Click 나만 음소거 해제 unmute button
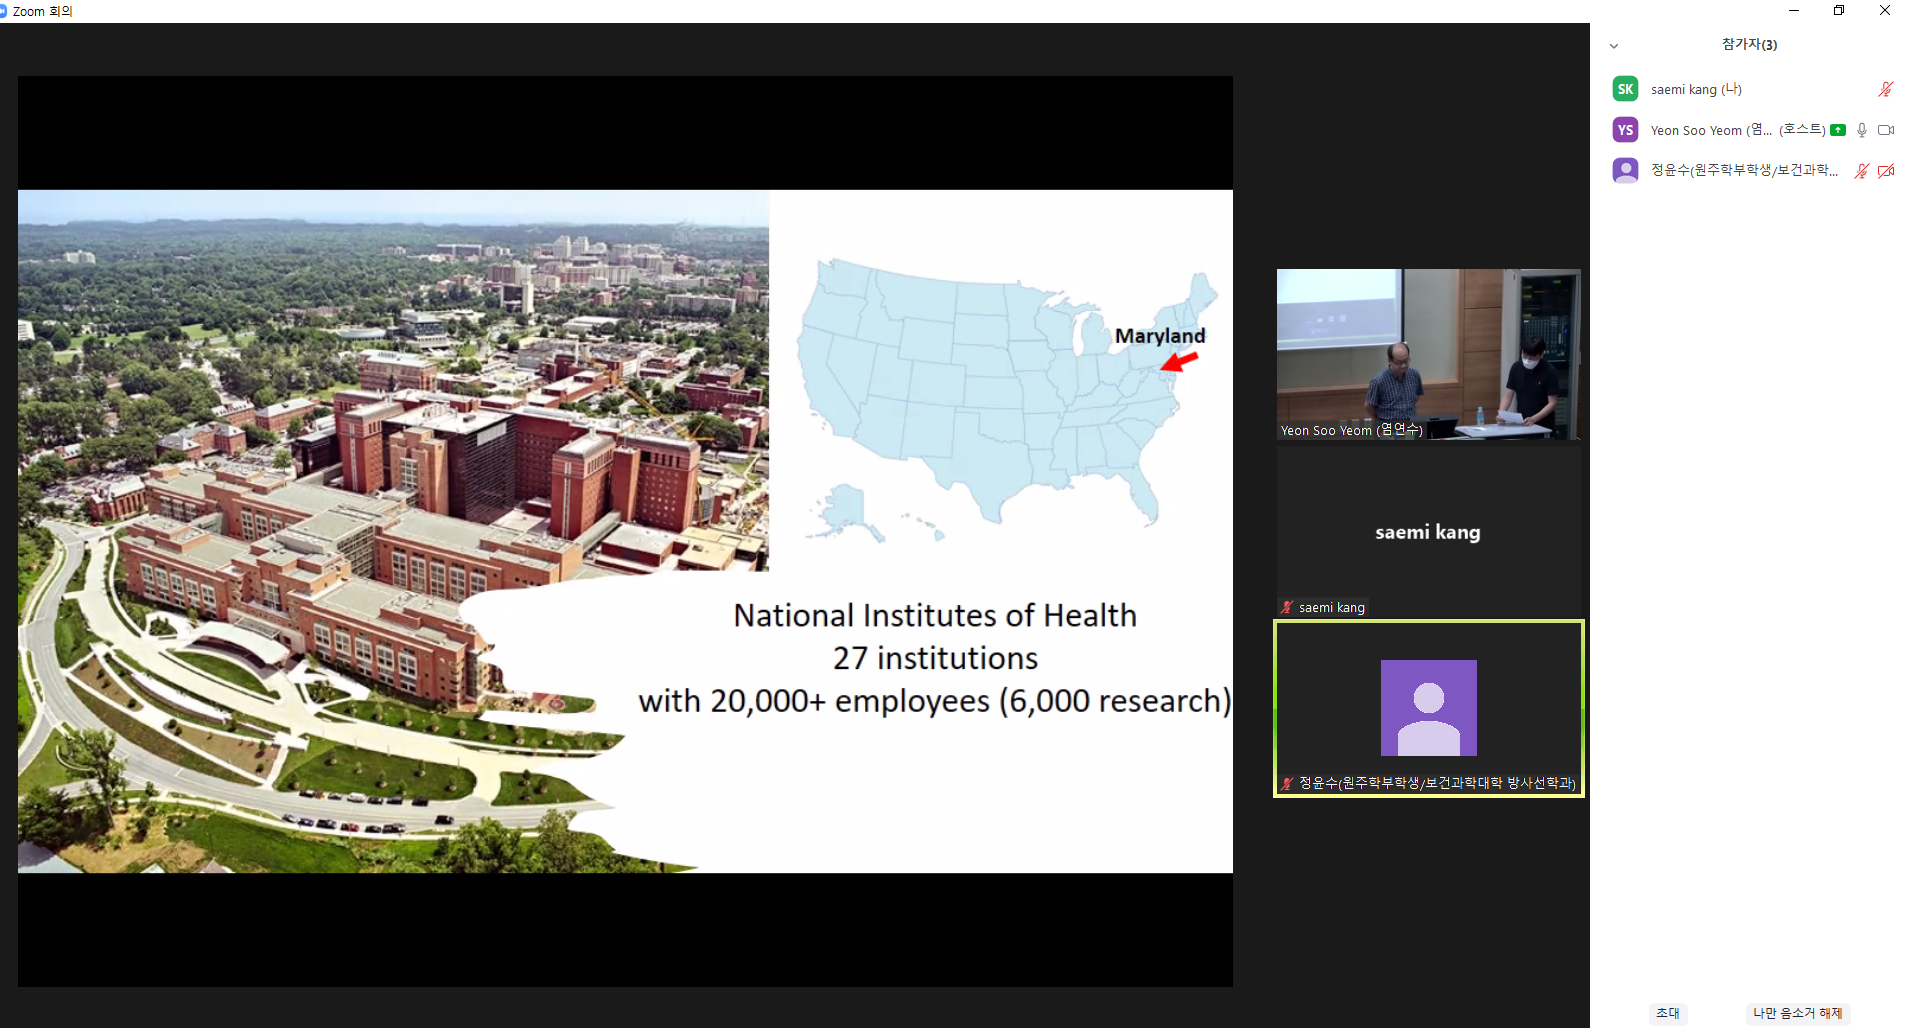This screenshot has width=1910, height=1028. (x=1797, y=1013)
